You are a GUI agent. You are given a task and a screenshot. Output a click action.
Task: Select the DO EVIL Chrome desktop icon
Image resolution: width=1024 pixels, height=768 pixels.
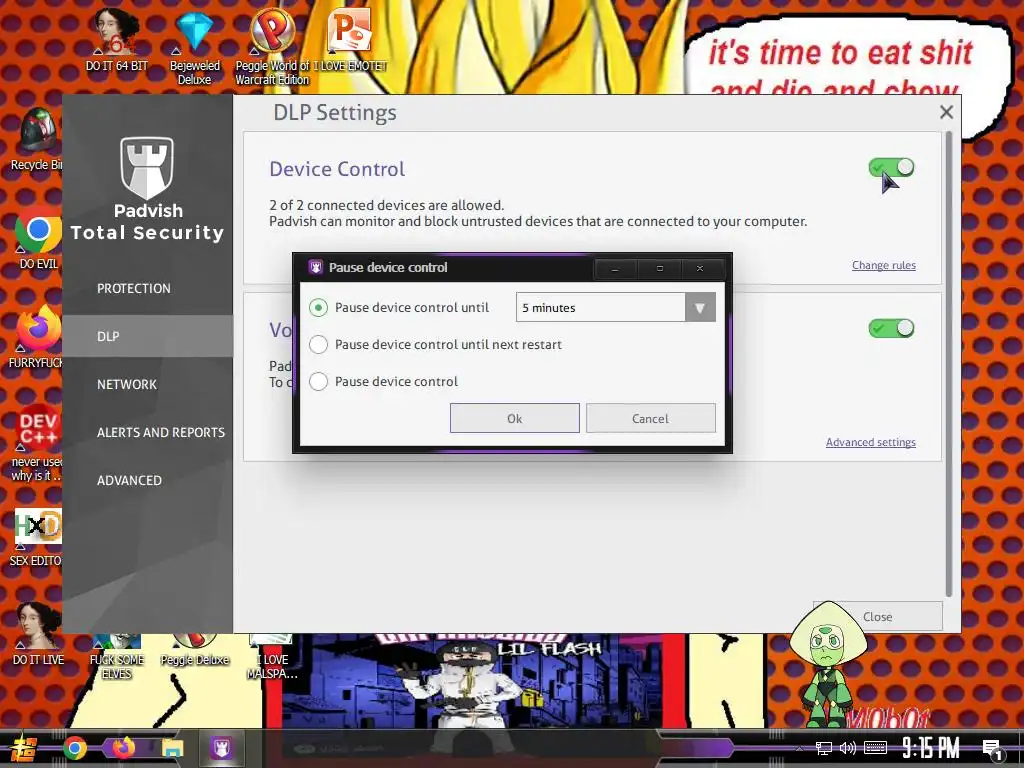pos(38,238)
